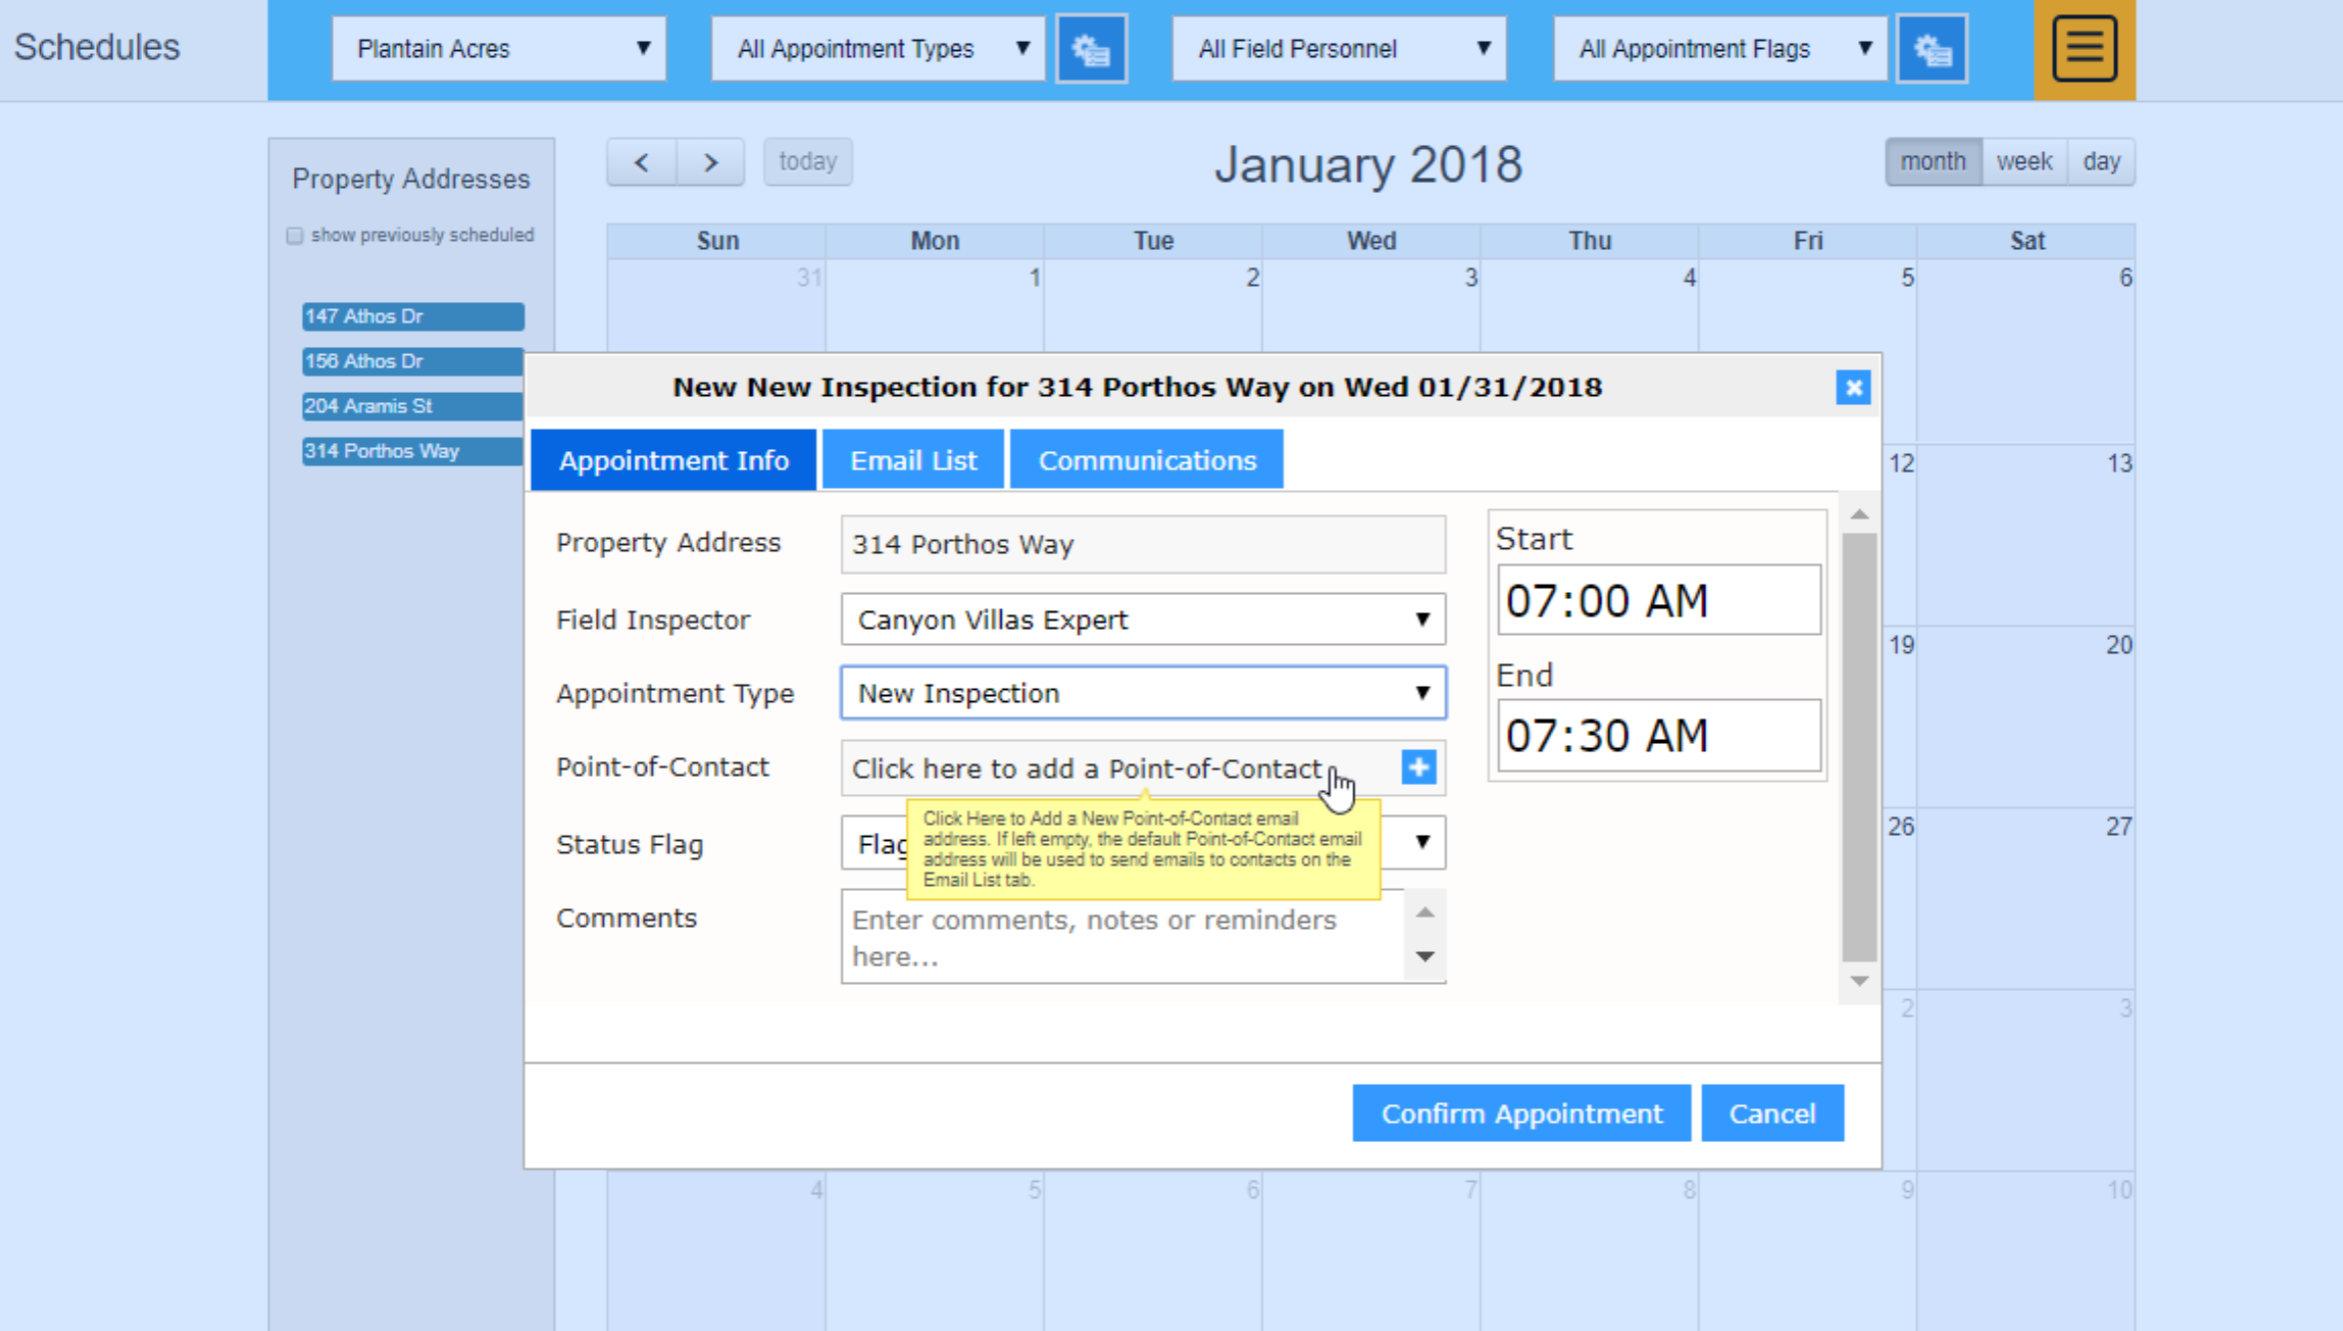Click the Start time field
The image size is (2343, 1331).
tap(1658, 600)
